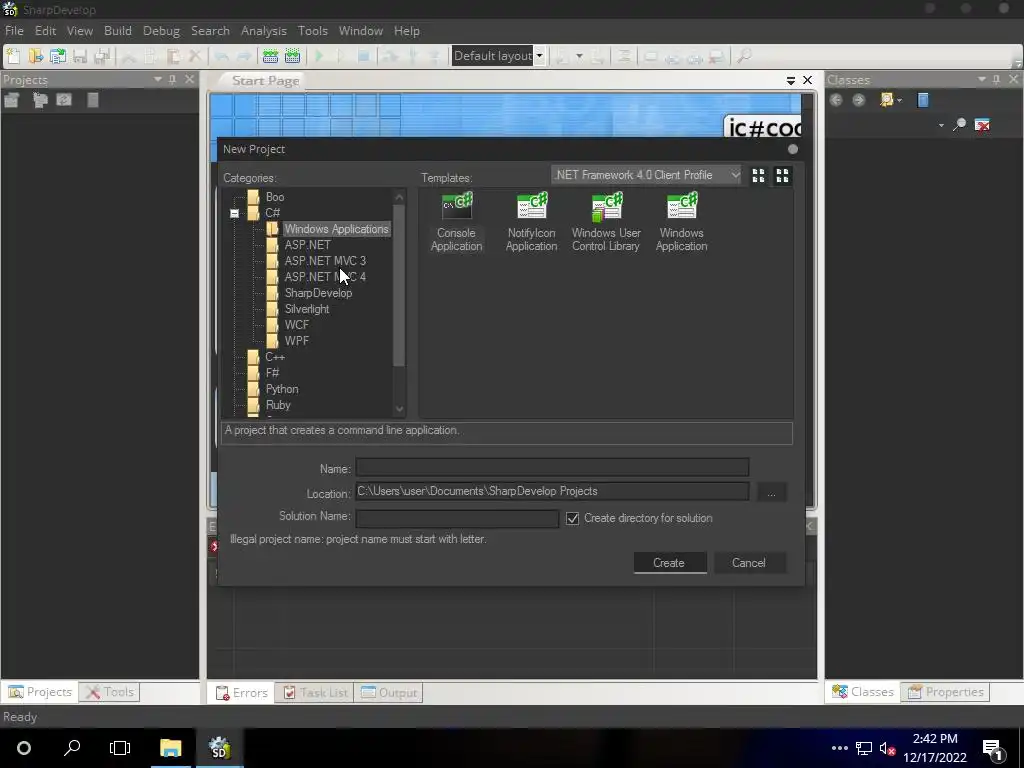The width and height of the screenshot is (1024, 768).
Task: Open the Build menu
Action: coord(118,31)
